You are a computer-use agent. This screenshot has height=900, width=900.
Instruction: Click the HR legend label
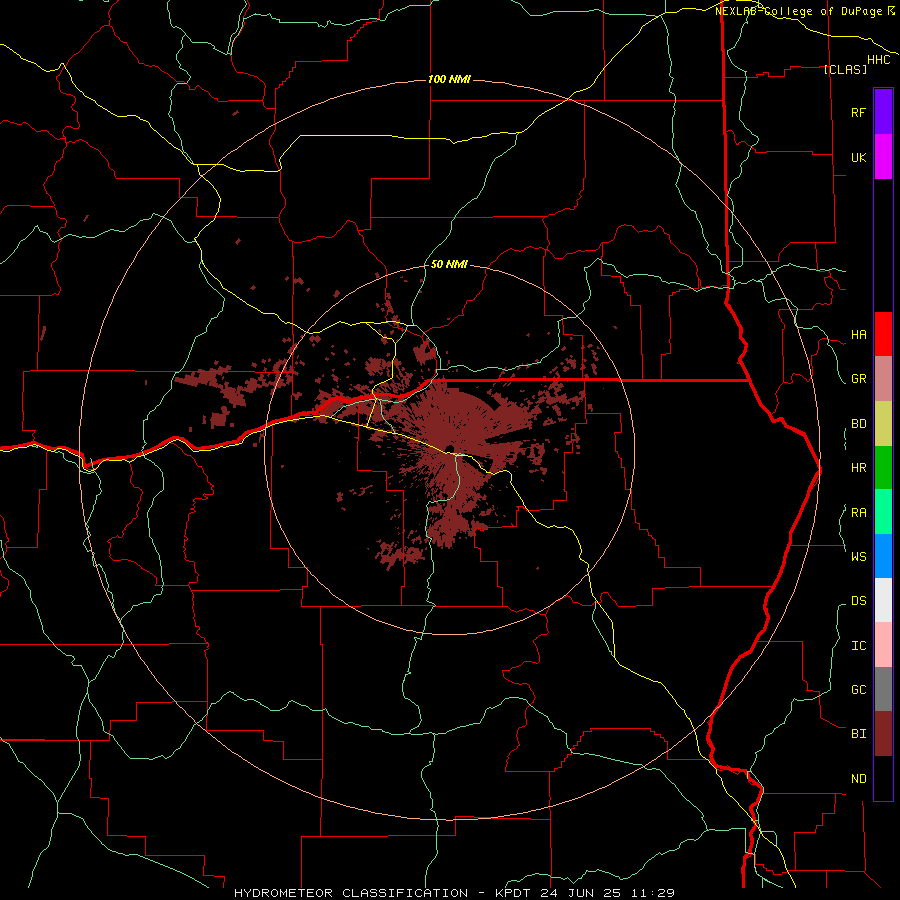pyautogui.click(x=858, y=468)
